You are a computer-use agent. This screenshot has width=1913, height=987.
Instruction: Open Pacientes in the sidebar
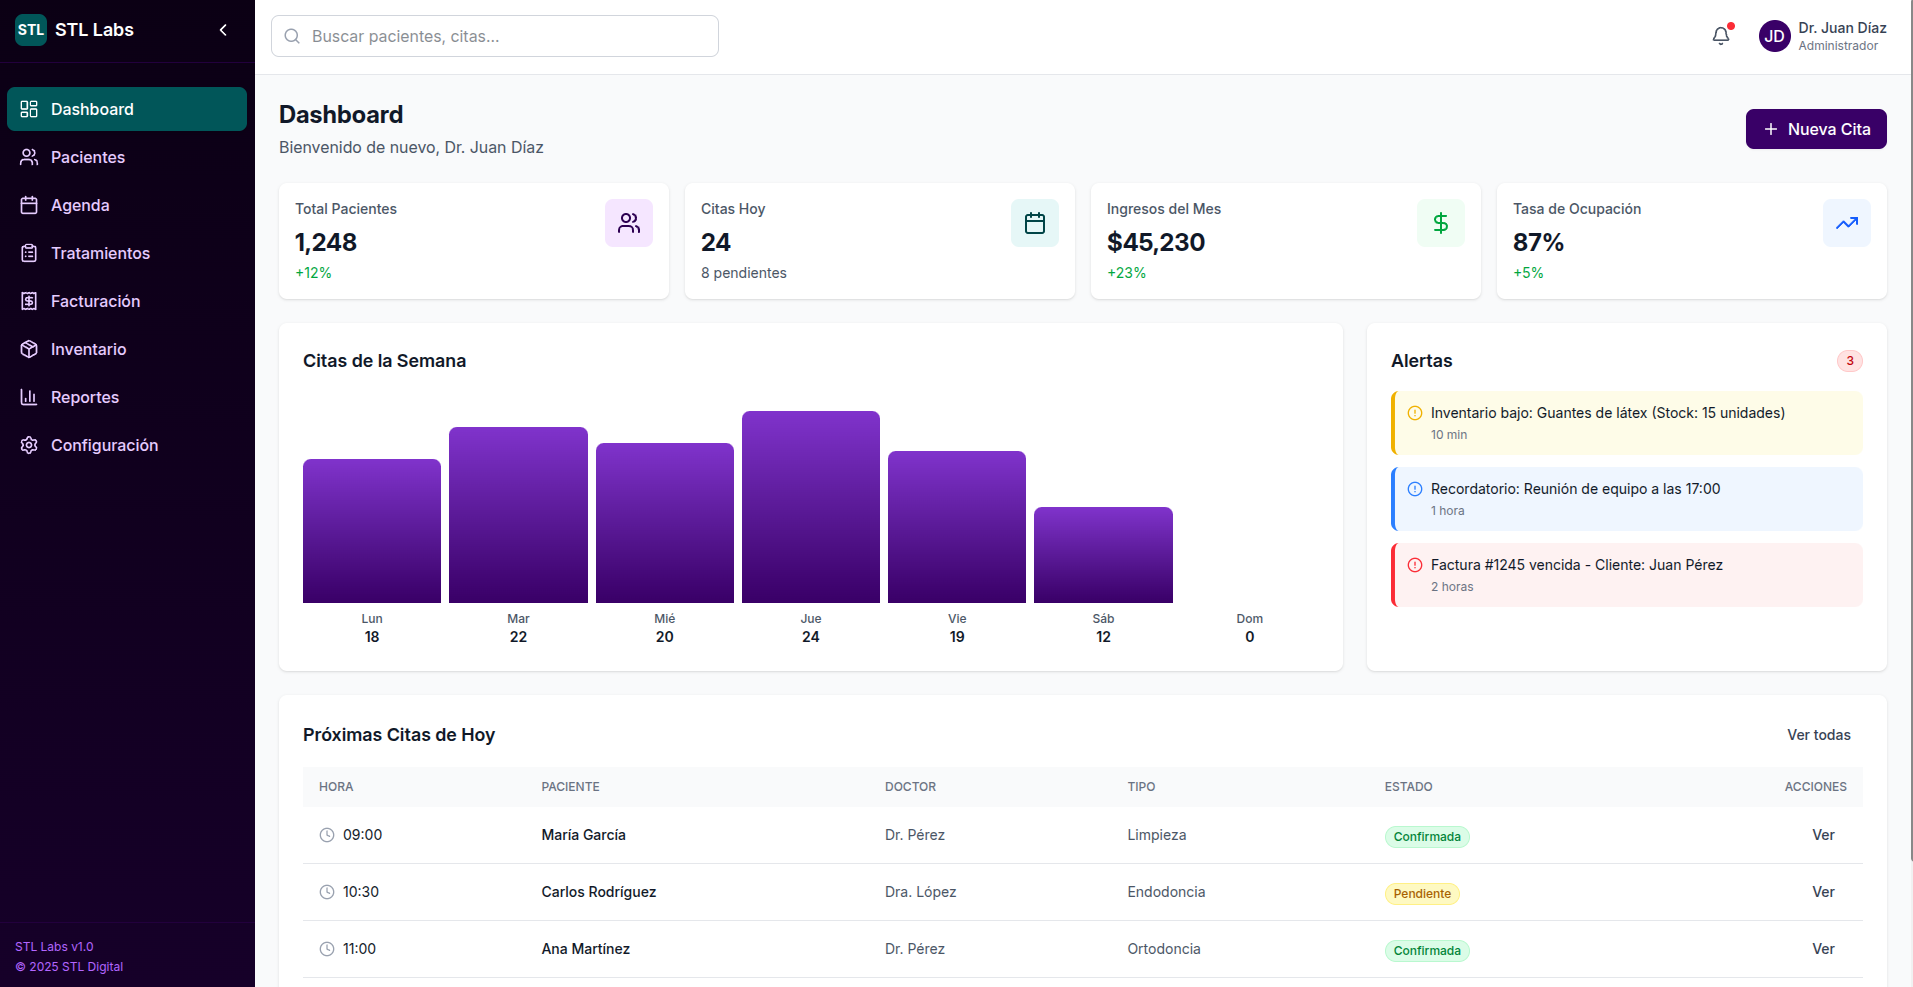click(x=88, y=157)
